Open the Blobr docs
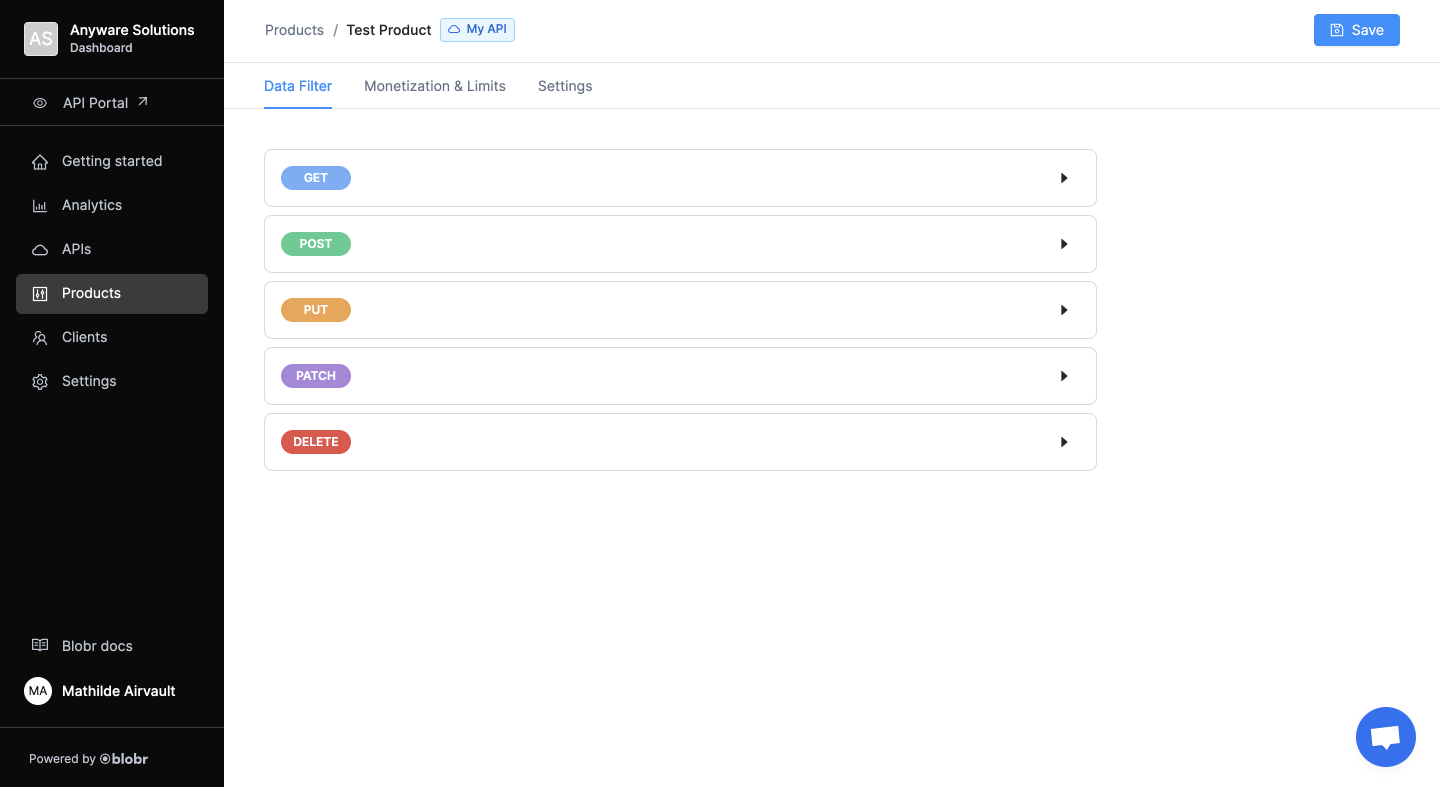The width and height of the screenshot is (1440, 787). [x=97, y=646]
